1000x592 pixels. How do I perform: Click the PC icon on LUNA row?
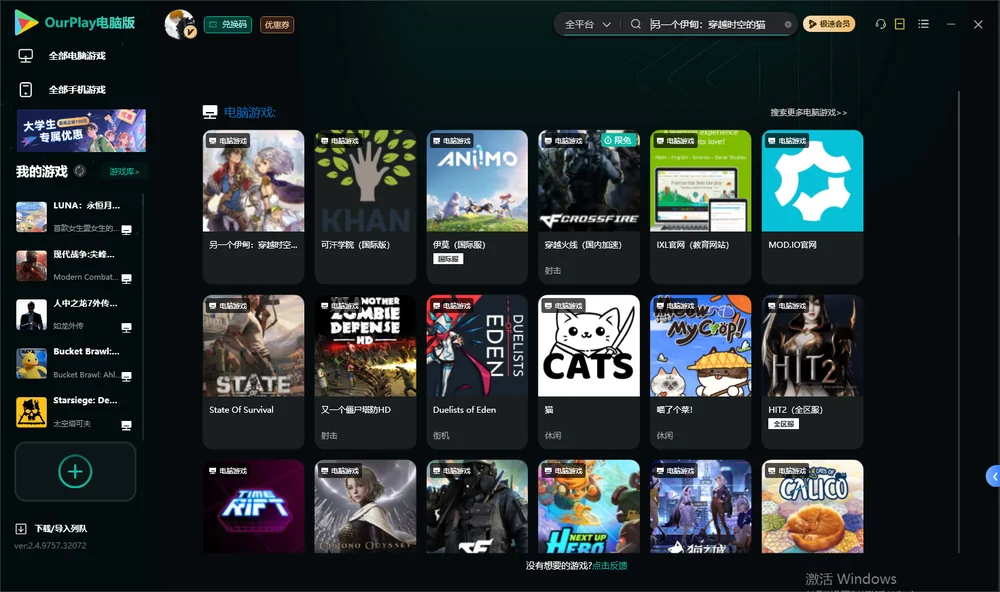coord(126,230)
